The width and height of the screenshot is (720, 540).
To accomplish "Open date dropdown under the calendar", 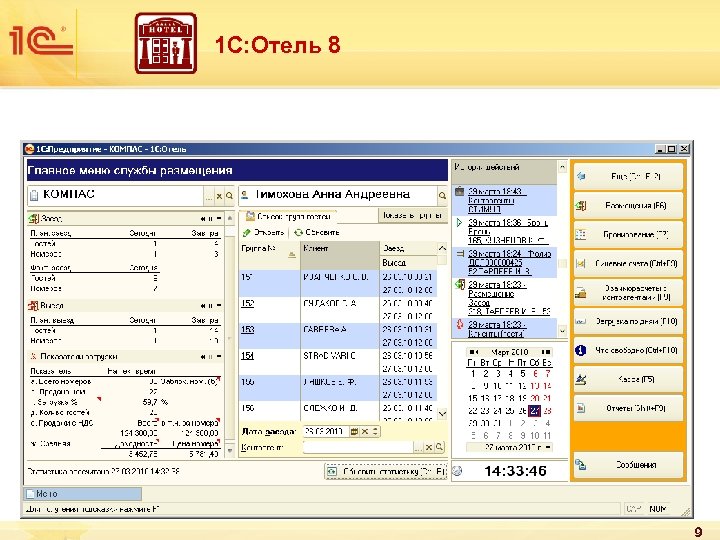I will pyautogui.click(x=548, y=447).
